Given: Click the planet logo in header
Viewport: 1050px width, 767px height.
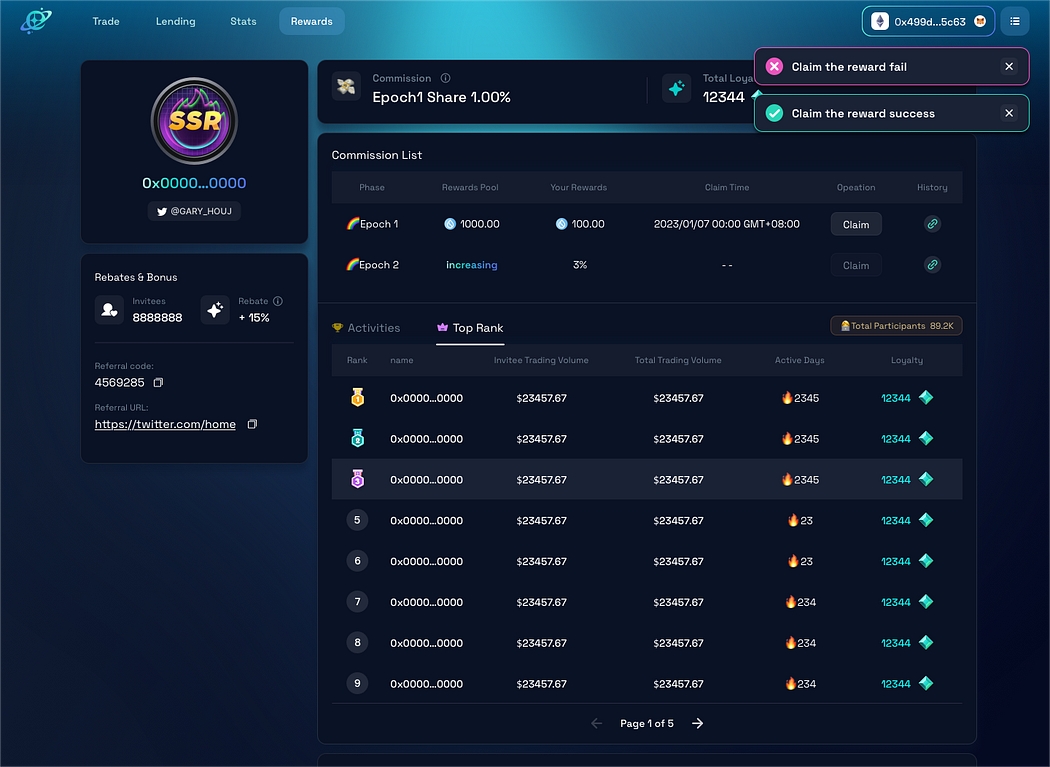Looking at the screenshot, I should tap(36, 21).
